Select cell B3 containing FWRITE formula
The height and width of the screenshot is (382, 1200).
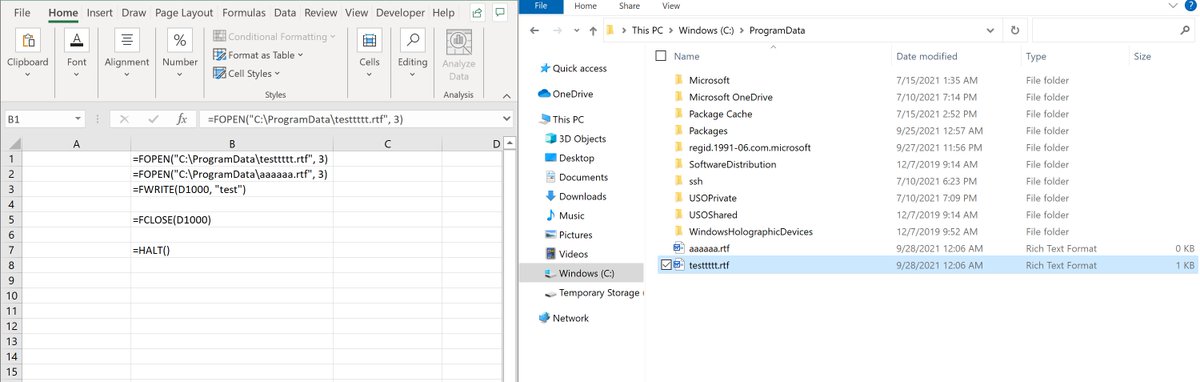click(x=231, y=189)
